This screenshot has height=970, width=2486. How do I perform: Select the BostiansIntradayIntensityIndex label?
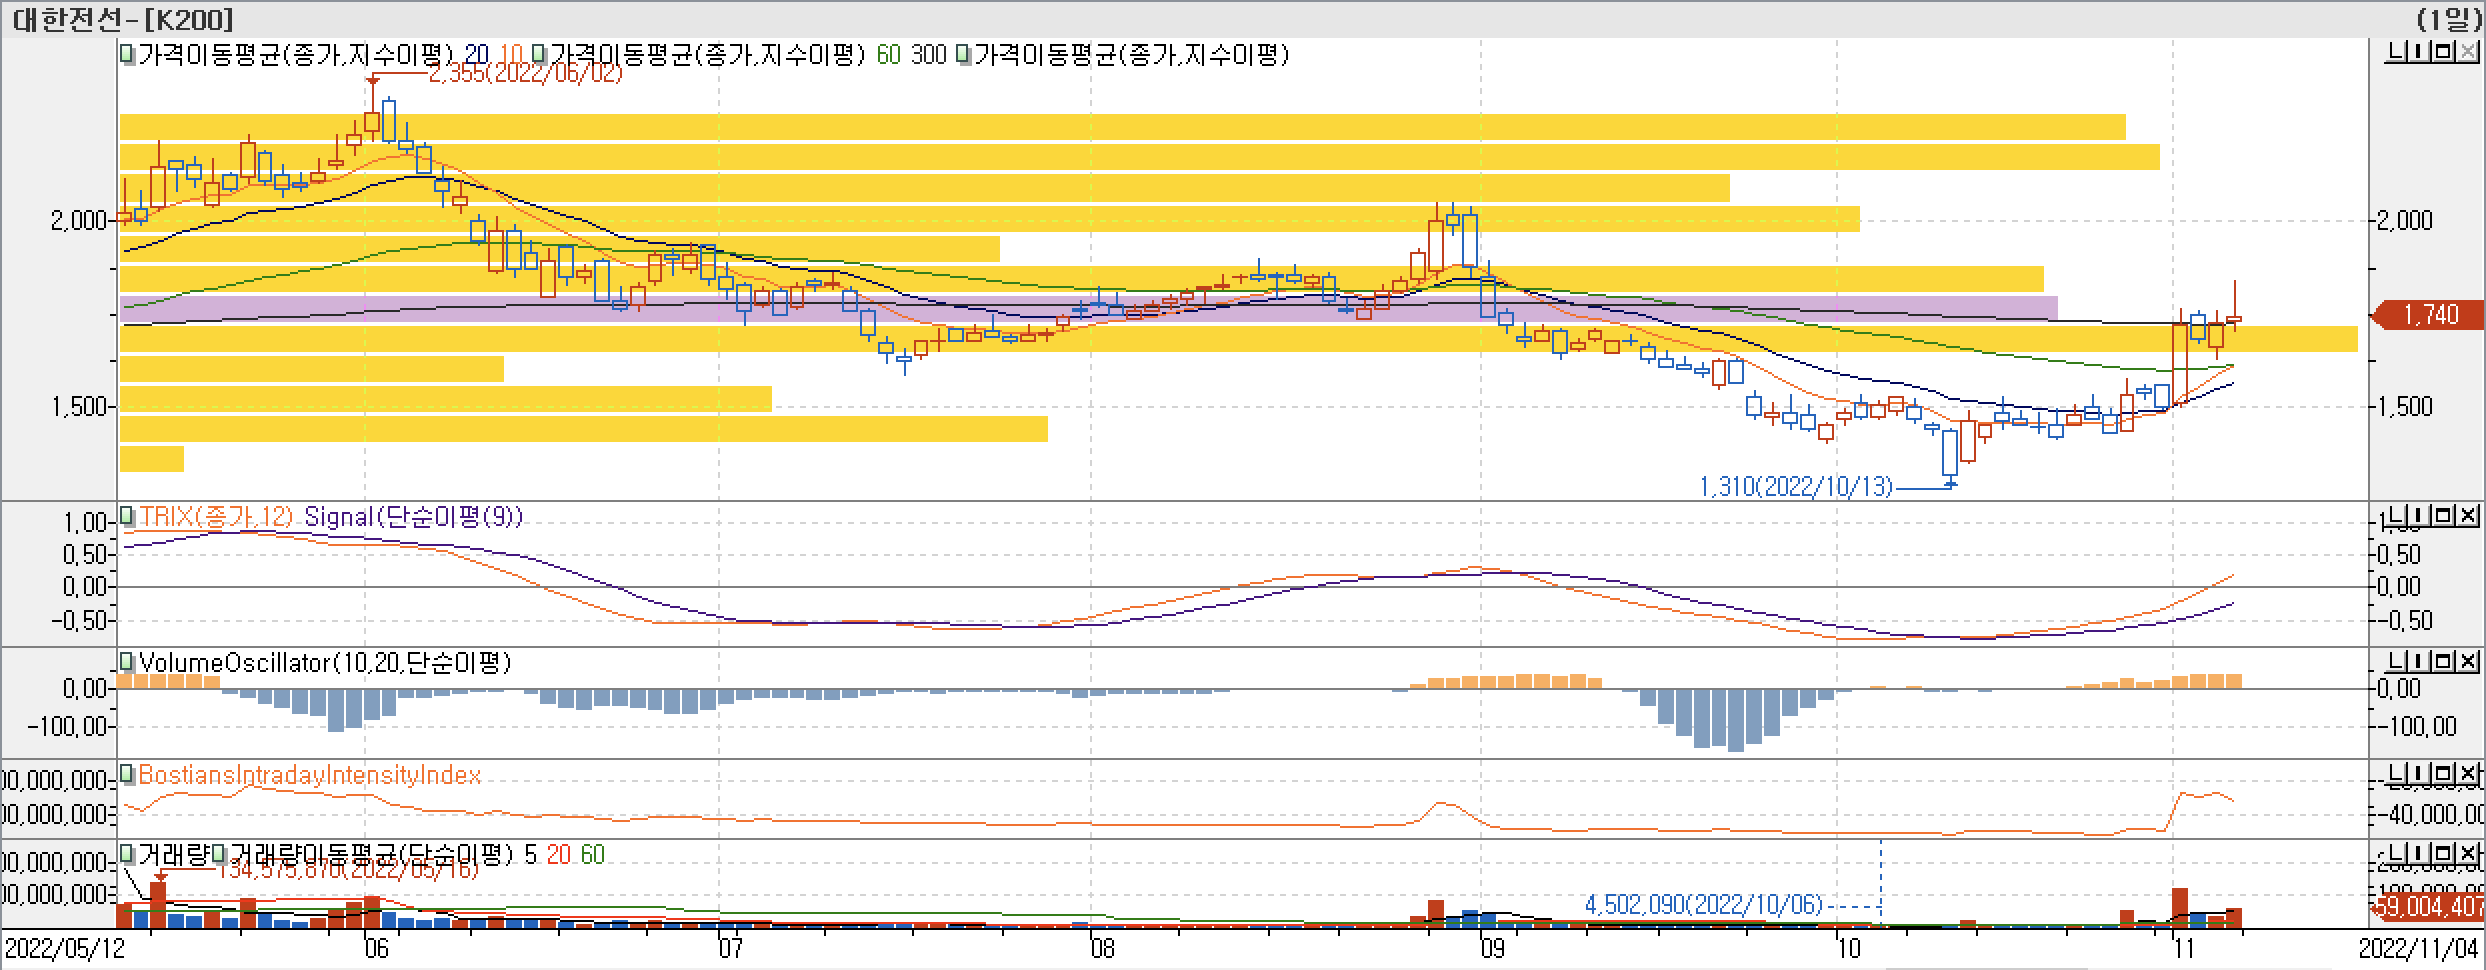click(x=309, y=775)
